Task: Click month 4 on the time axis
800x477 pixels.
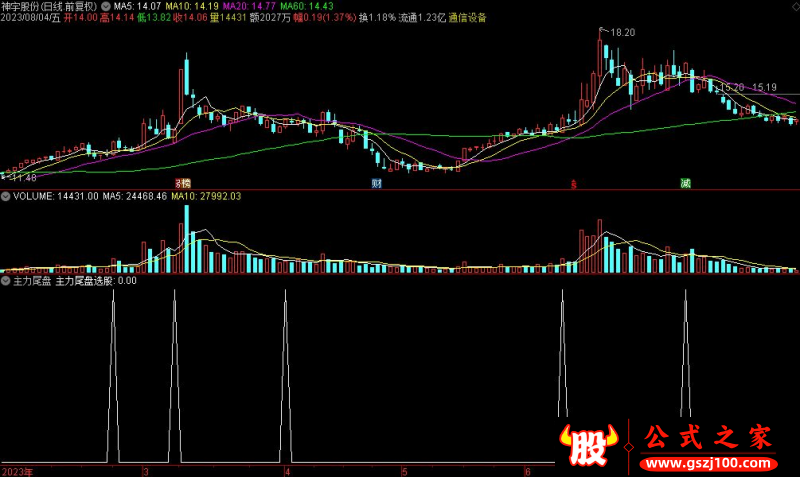Action: [x=288, y=472]
